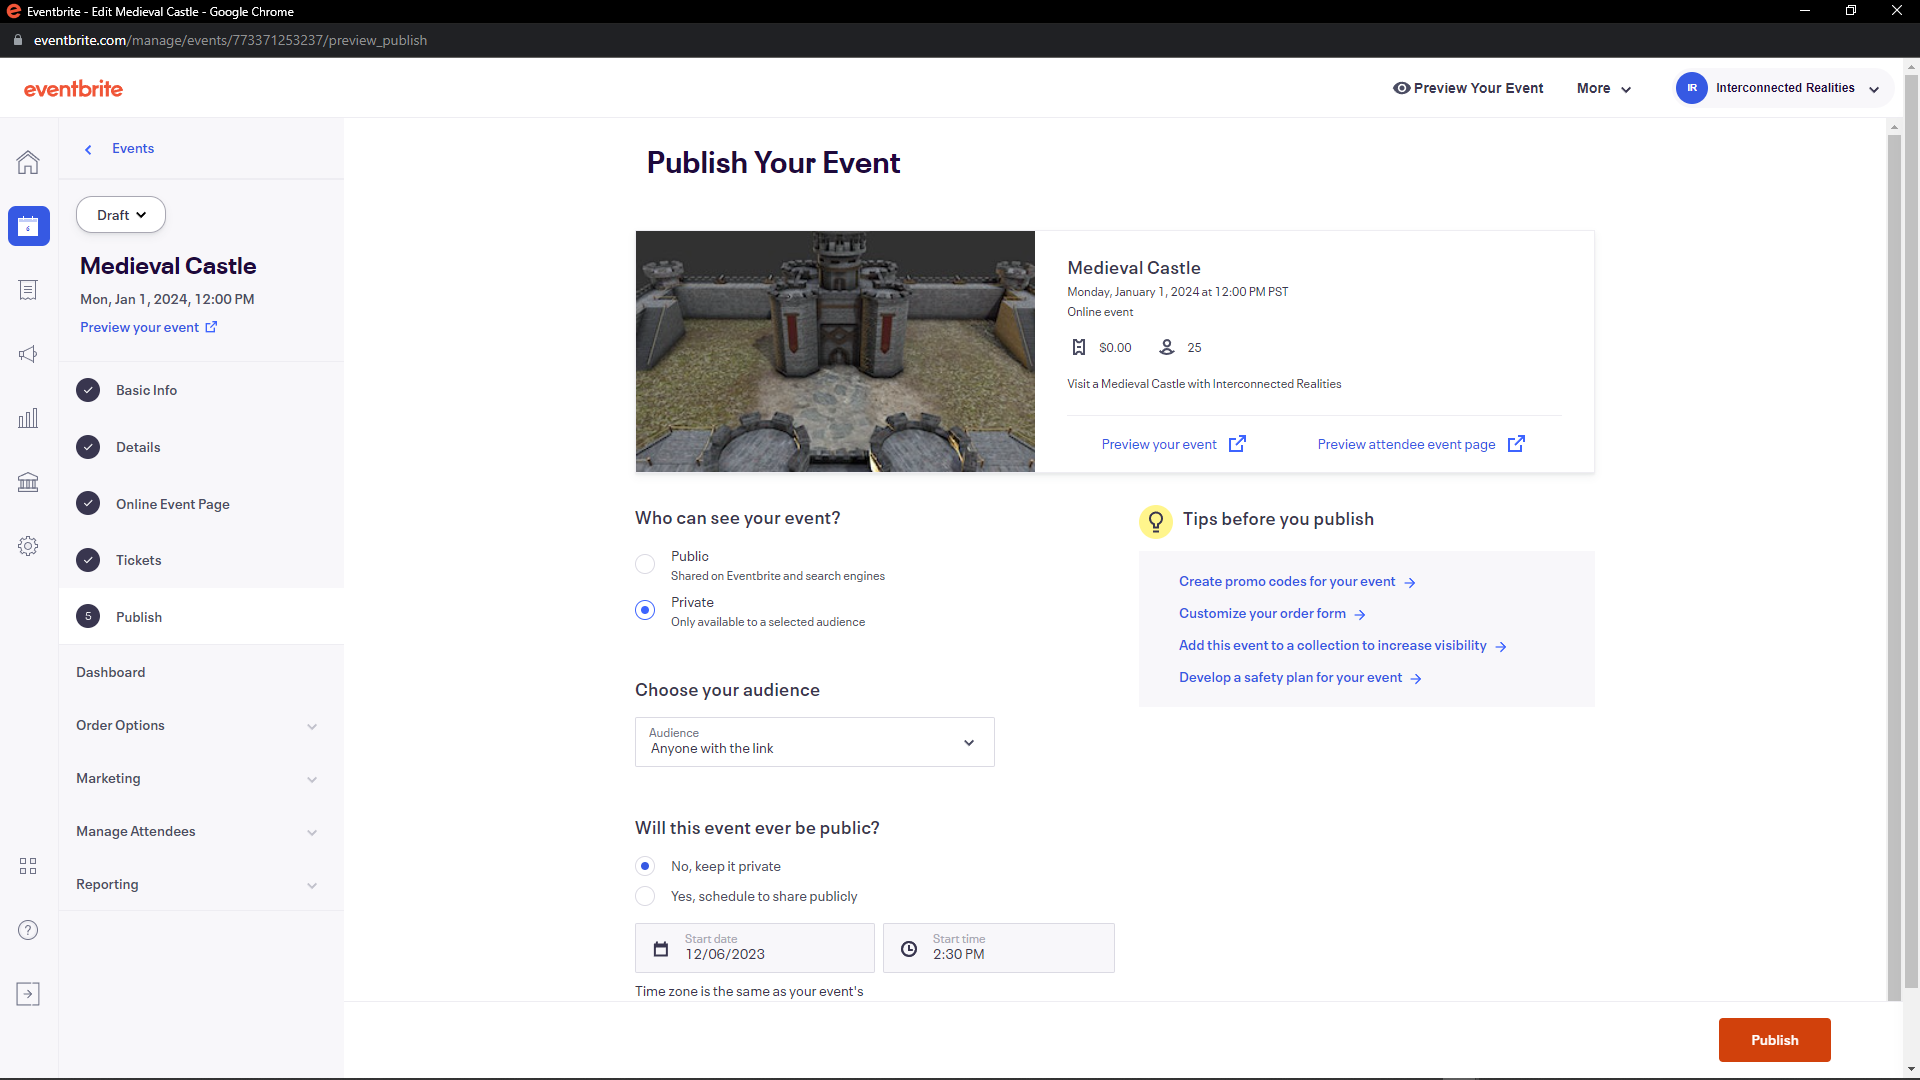Click the finance bank building icon

tap(28, 482)
